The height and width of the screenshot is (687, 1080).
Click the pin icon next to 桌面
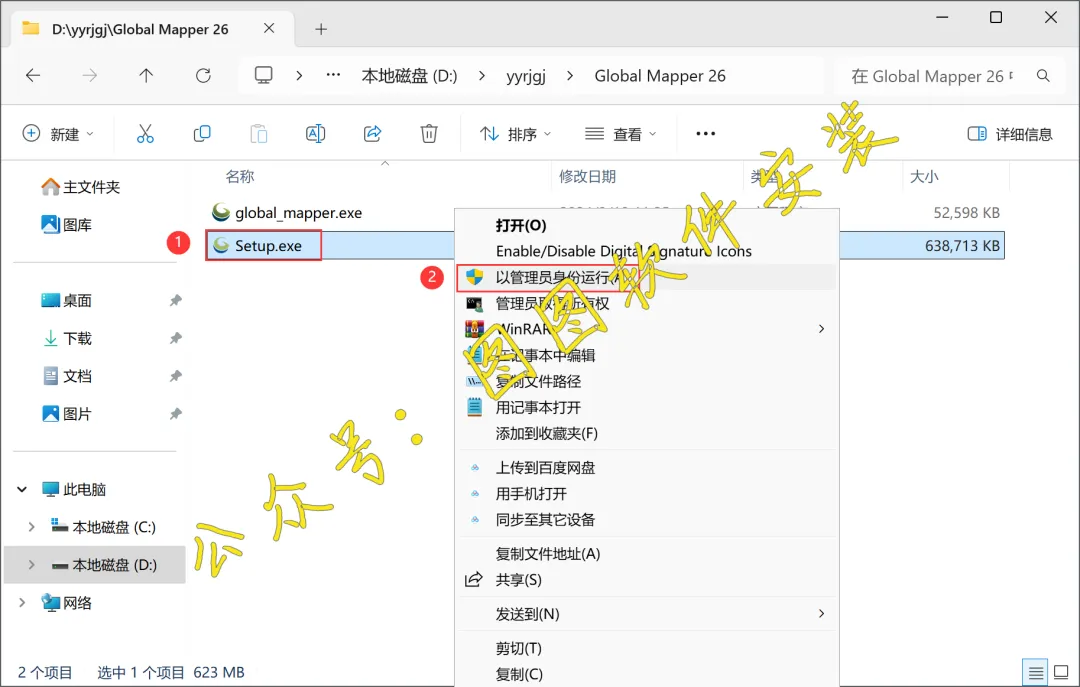tap(176, 300)
